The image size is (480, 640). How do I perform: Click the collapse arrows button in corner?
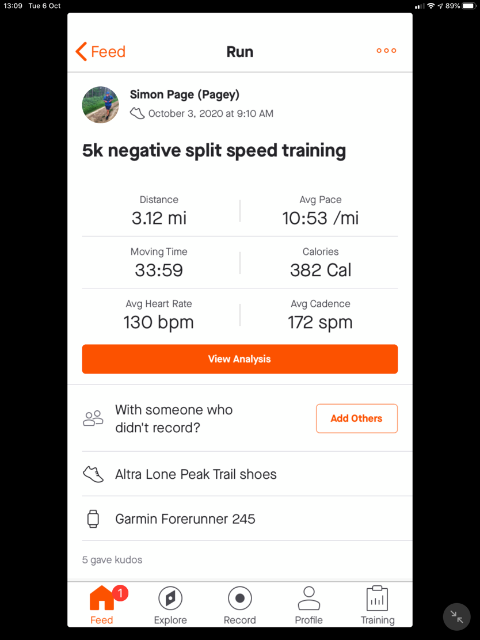[x=456, y=617]
